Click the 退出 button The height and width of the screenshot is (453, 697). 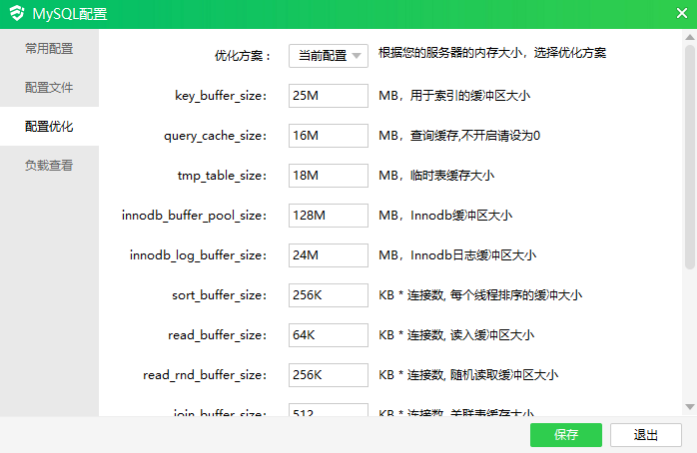pos(645,435)
